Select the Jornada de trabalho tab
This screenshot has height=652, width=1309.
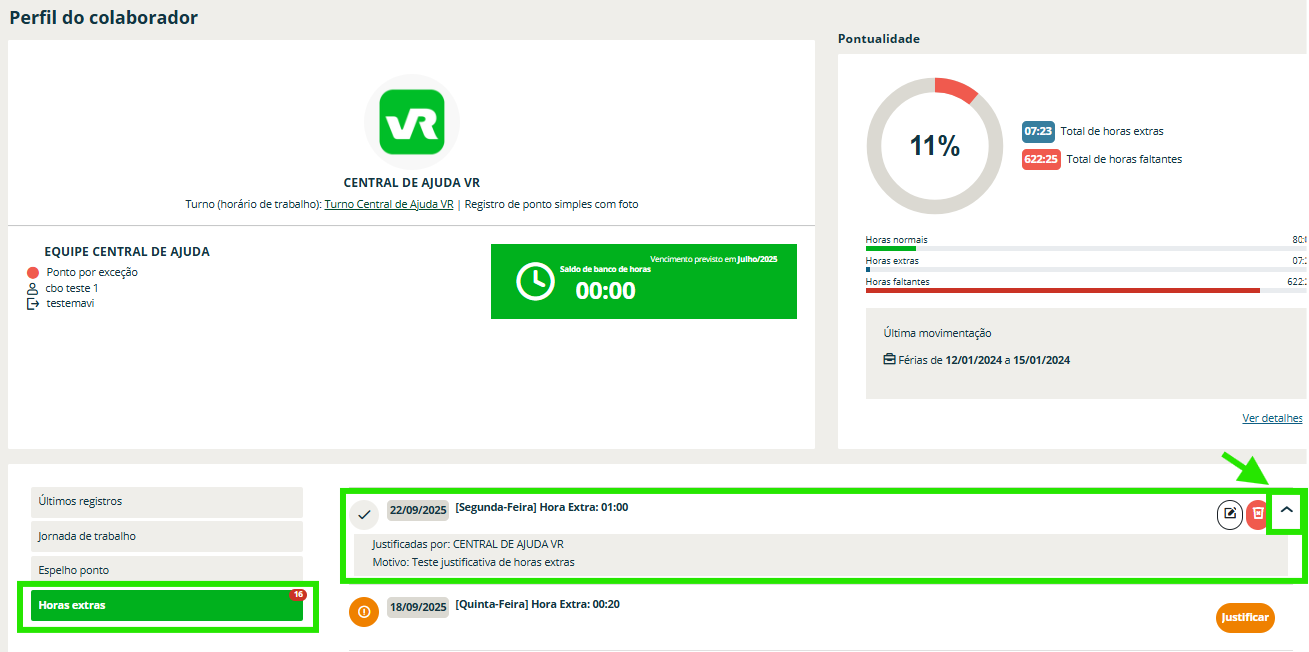coord(166,536)
